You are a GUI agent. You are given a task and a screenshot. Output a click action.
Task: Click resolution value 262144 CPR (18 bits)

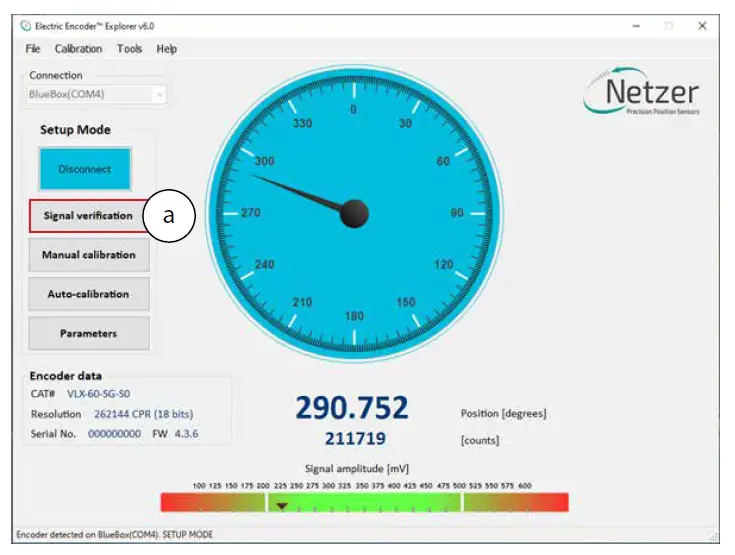[x=143, y=414]
